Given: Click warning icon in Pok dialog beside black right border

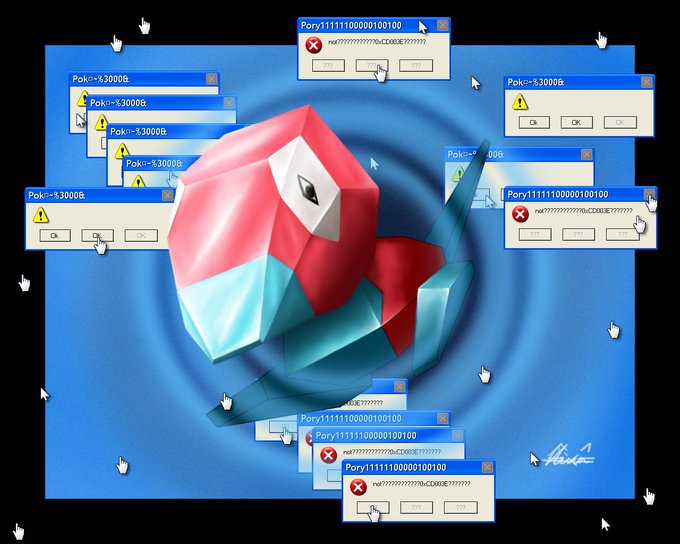Looking at the screenshot, I should point(520,102).
